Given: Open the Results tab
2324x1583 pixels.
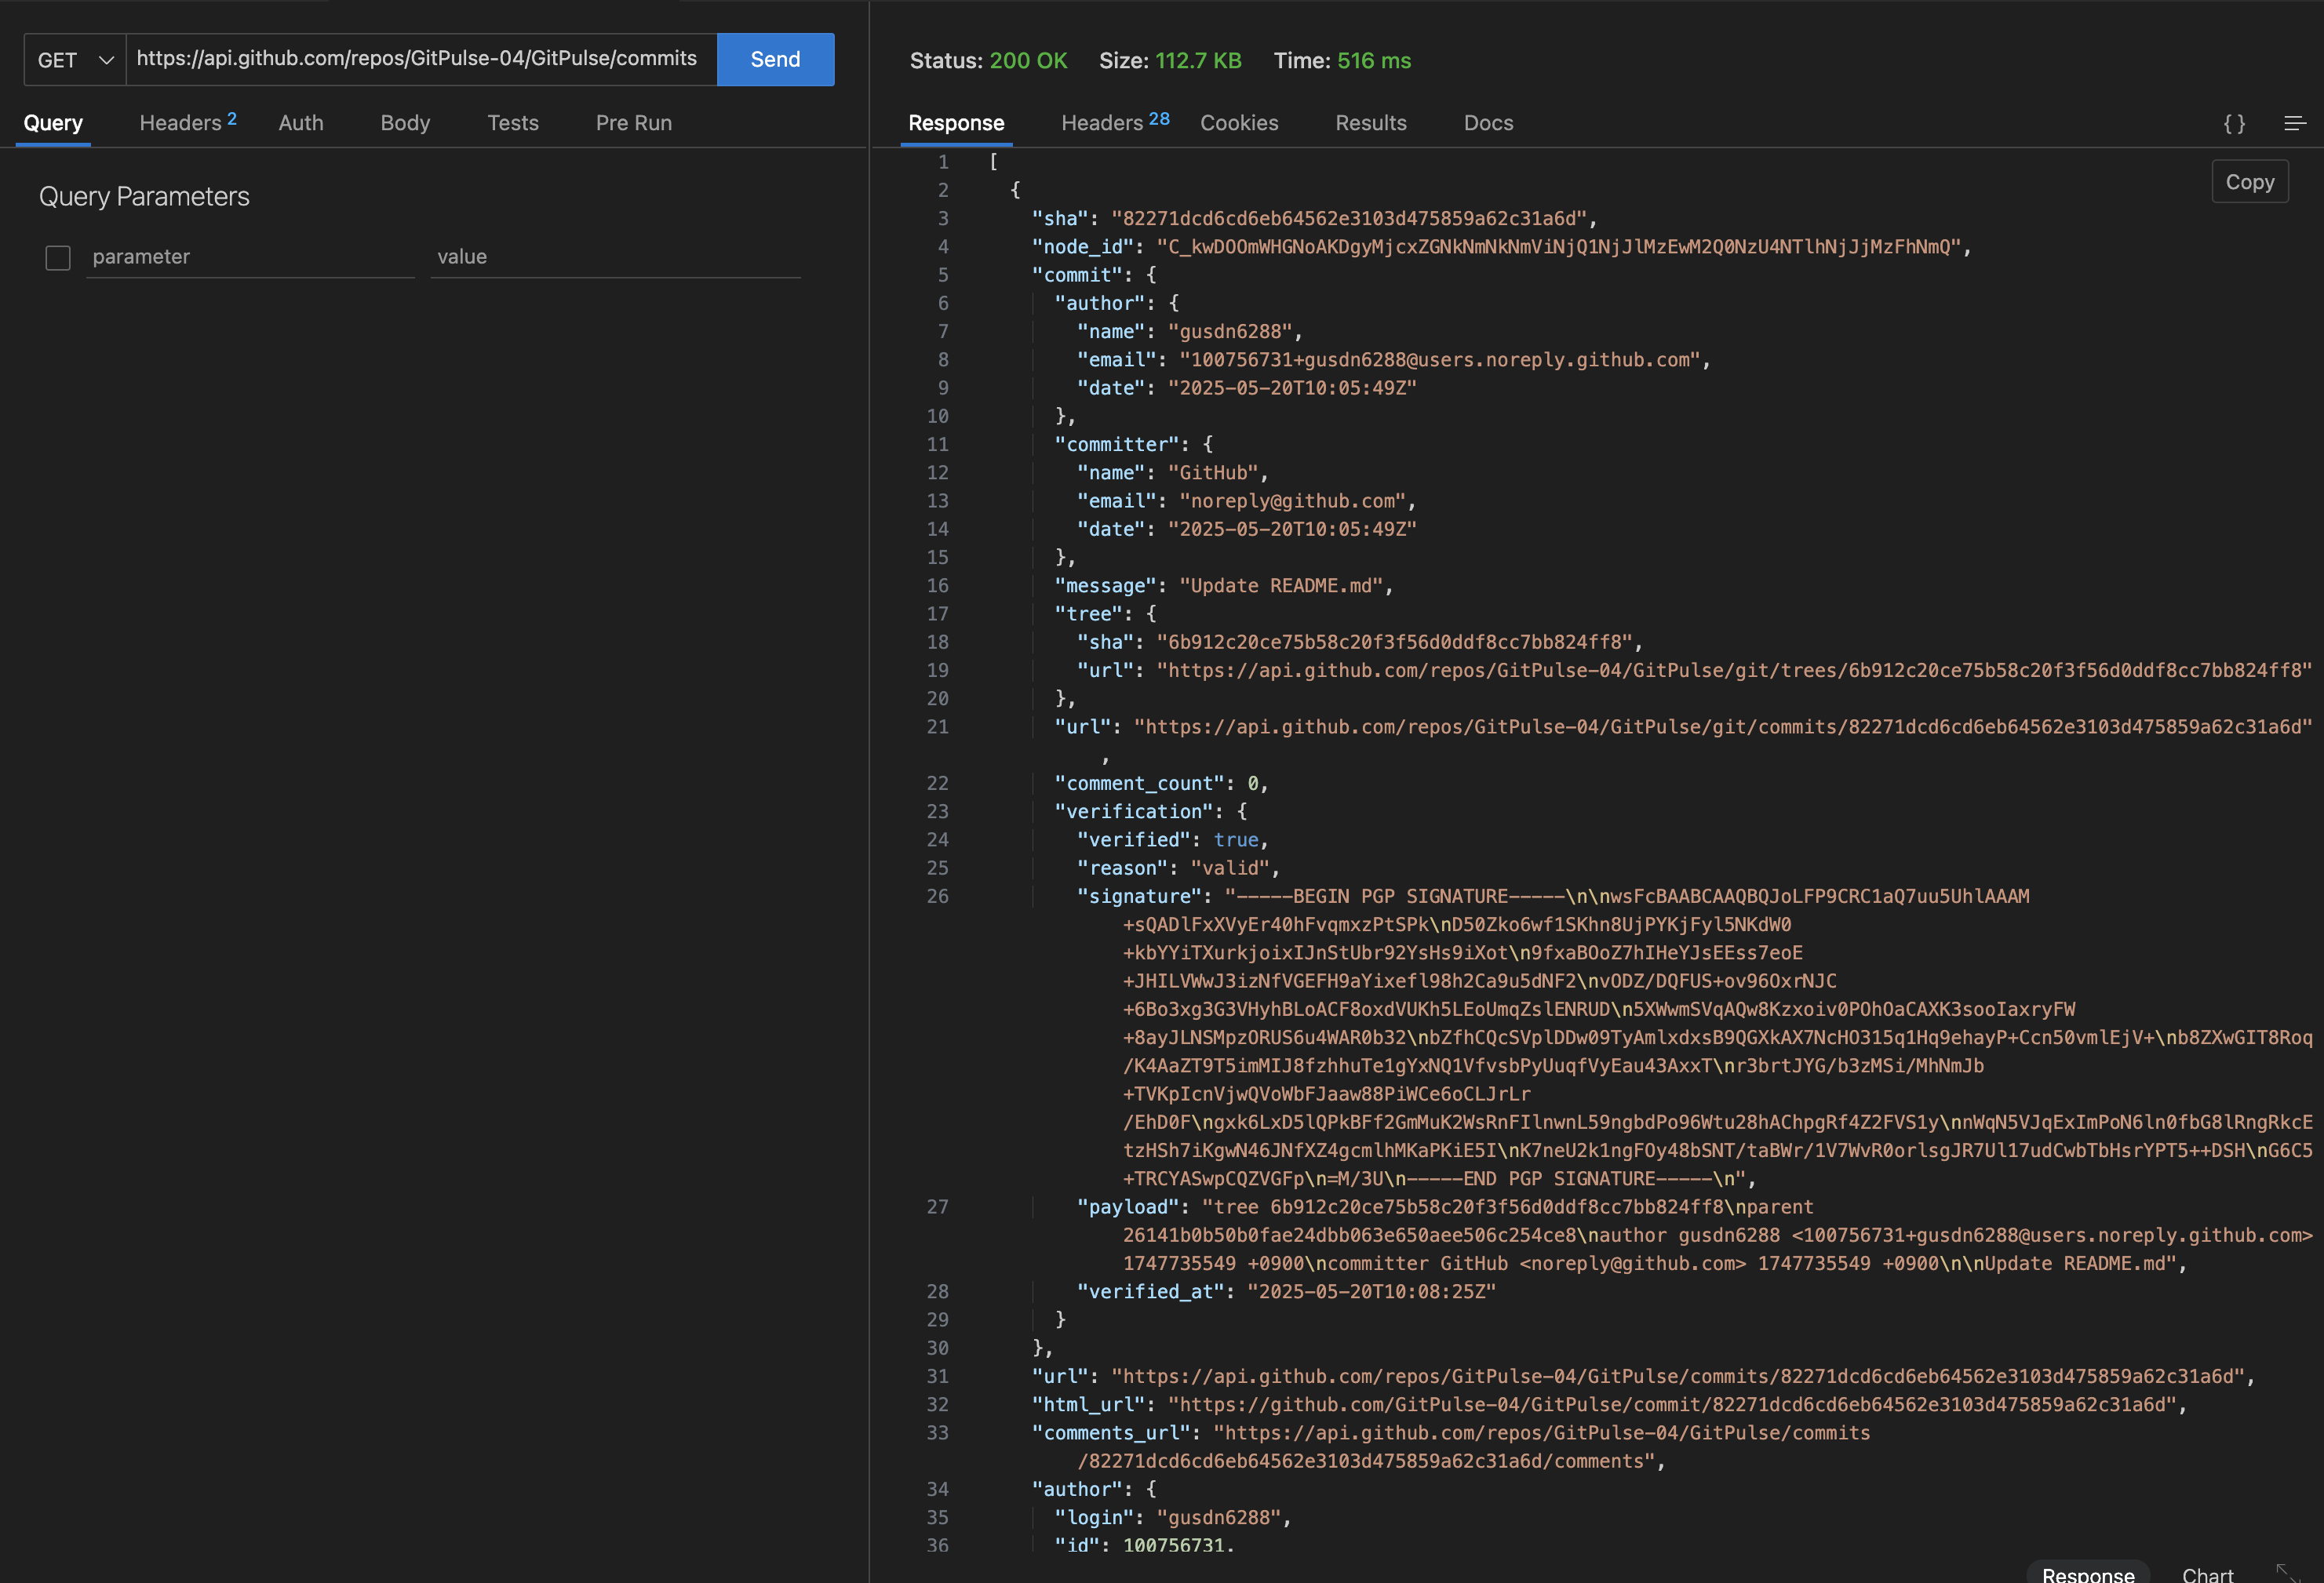Looking at the screenshot, I should pyautogui.click(x=1371, y=123).
